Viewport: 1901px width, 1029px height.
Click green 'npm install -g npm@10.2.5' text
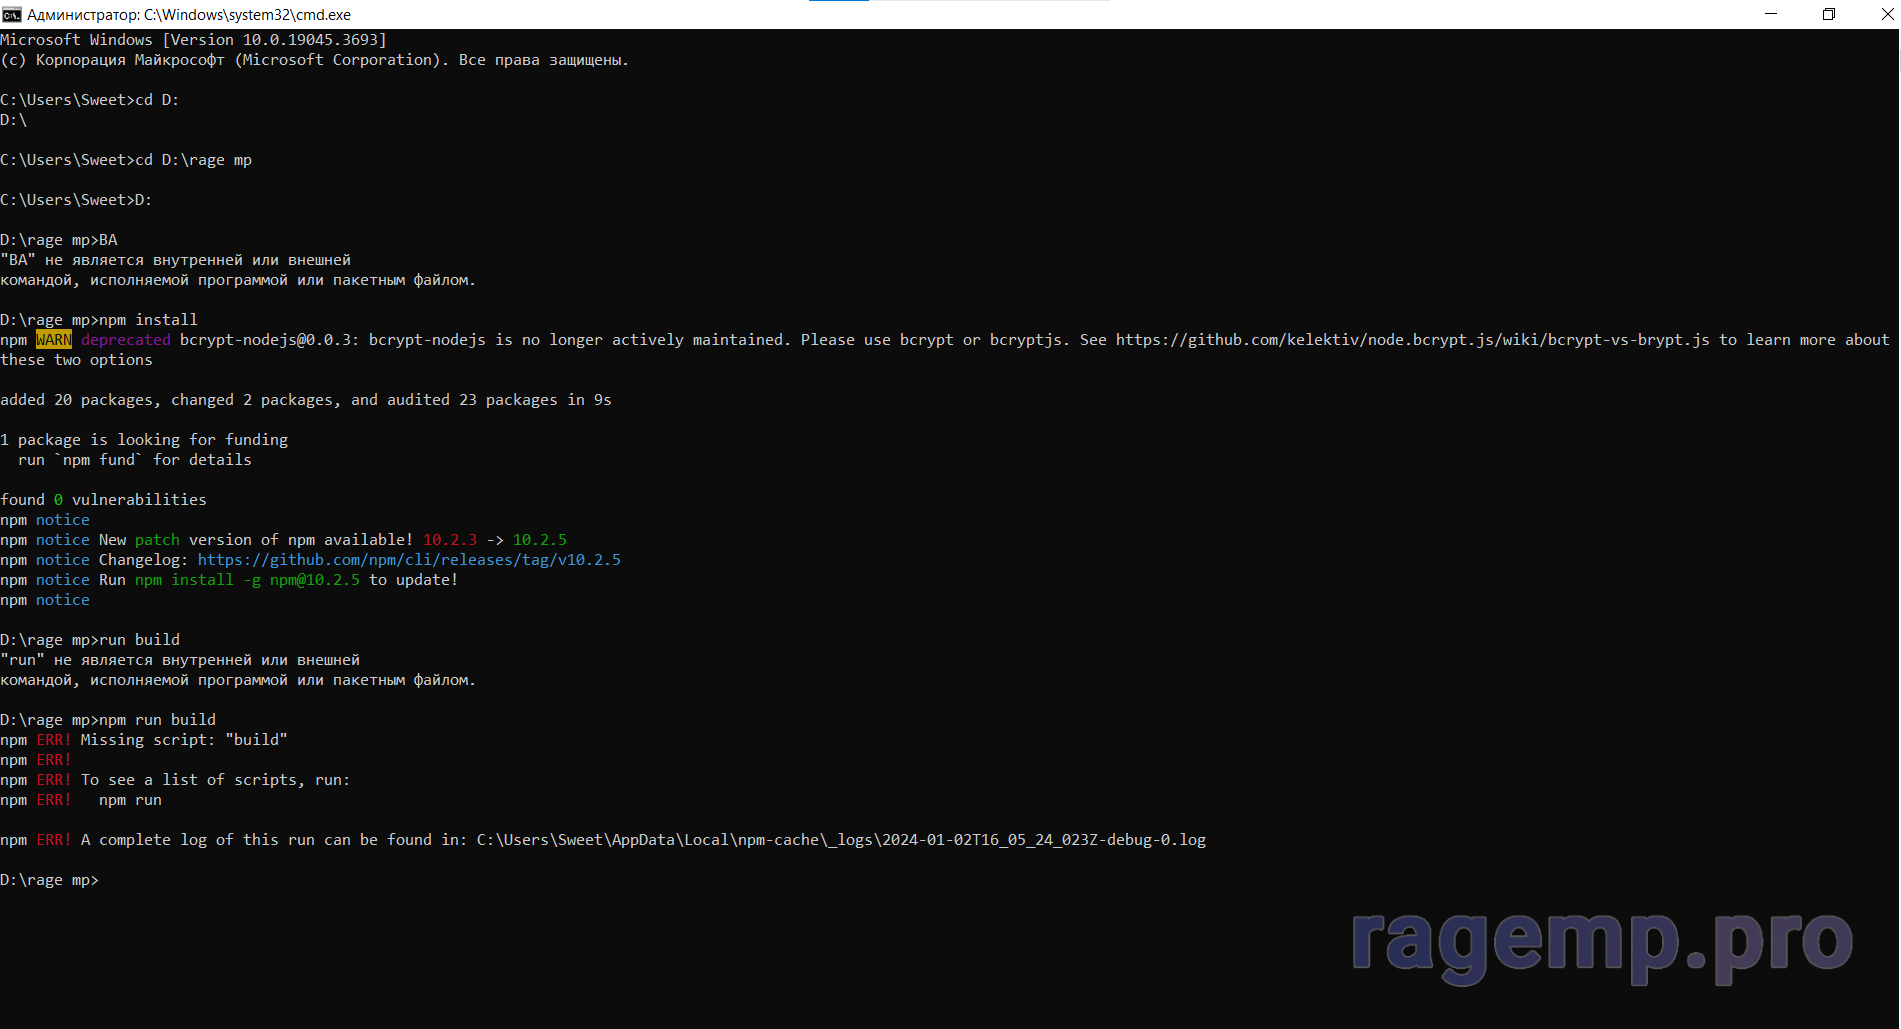(x=247, y=580)
